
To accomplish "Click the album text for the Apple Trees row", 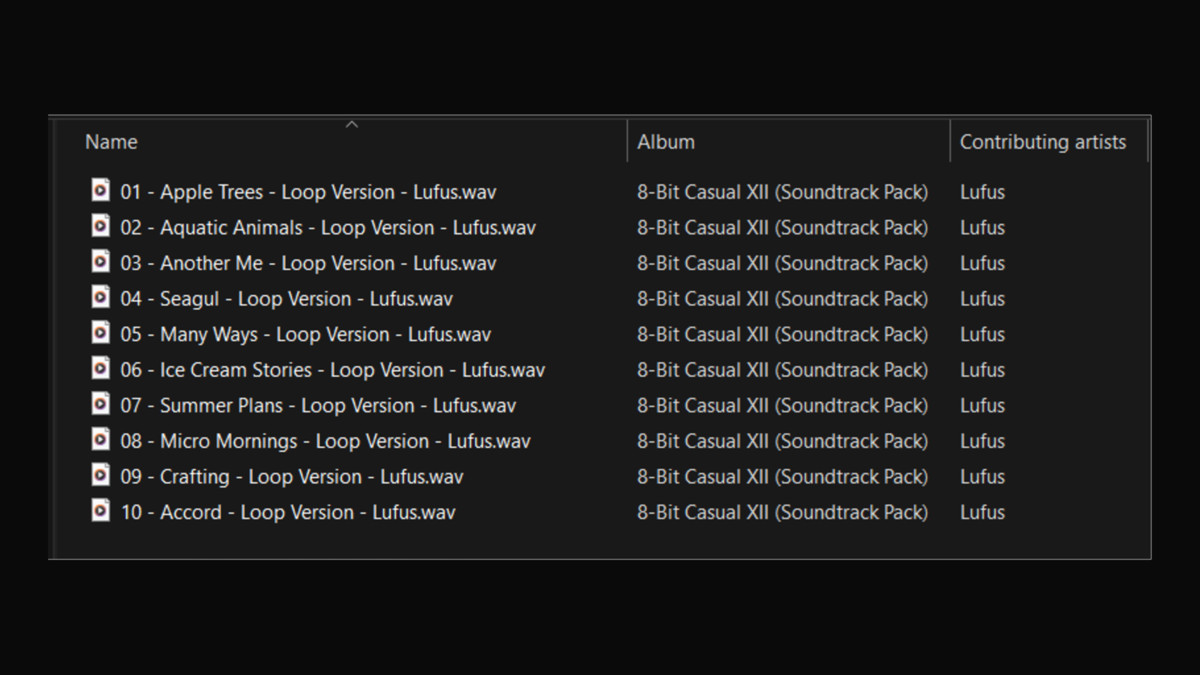I will point(782,192).
